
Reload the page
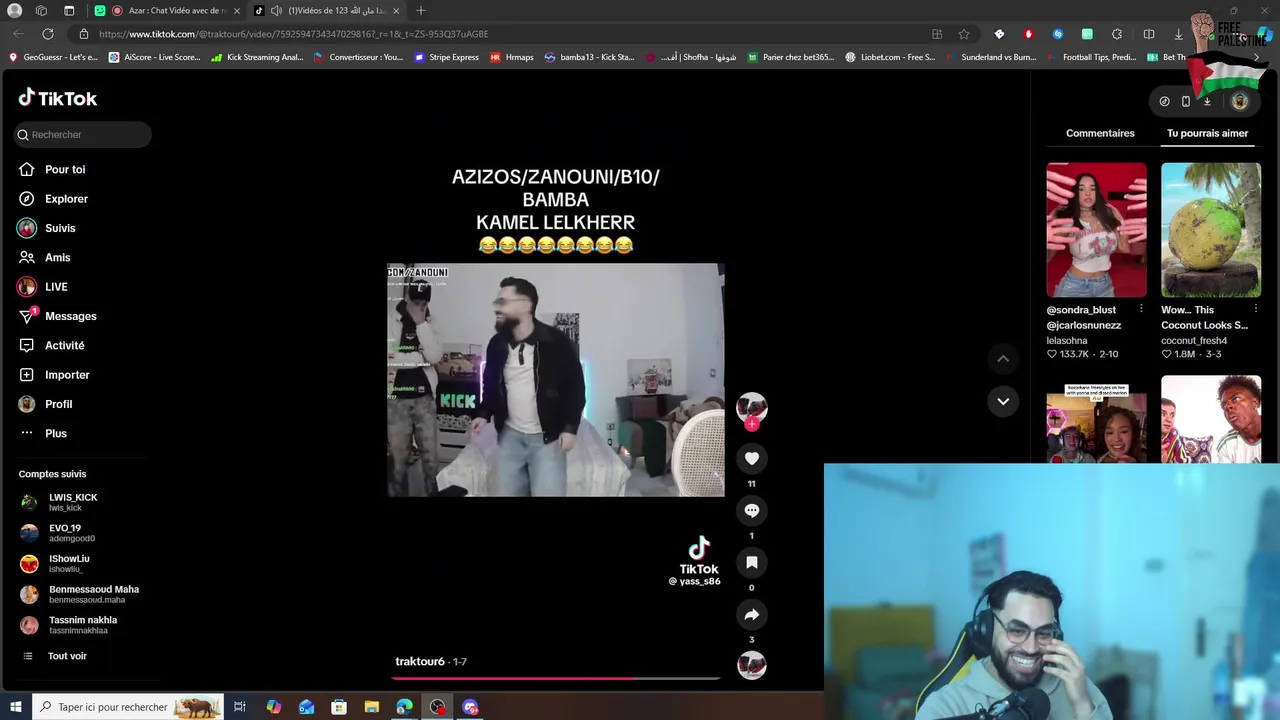[47, 34]
